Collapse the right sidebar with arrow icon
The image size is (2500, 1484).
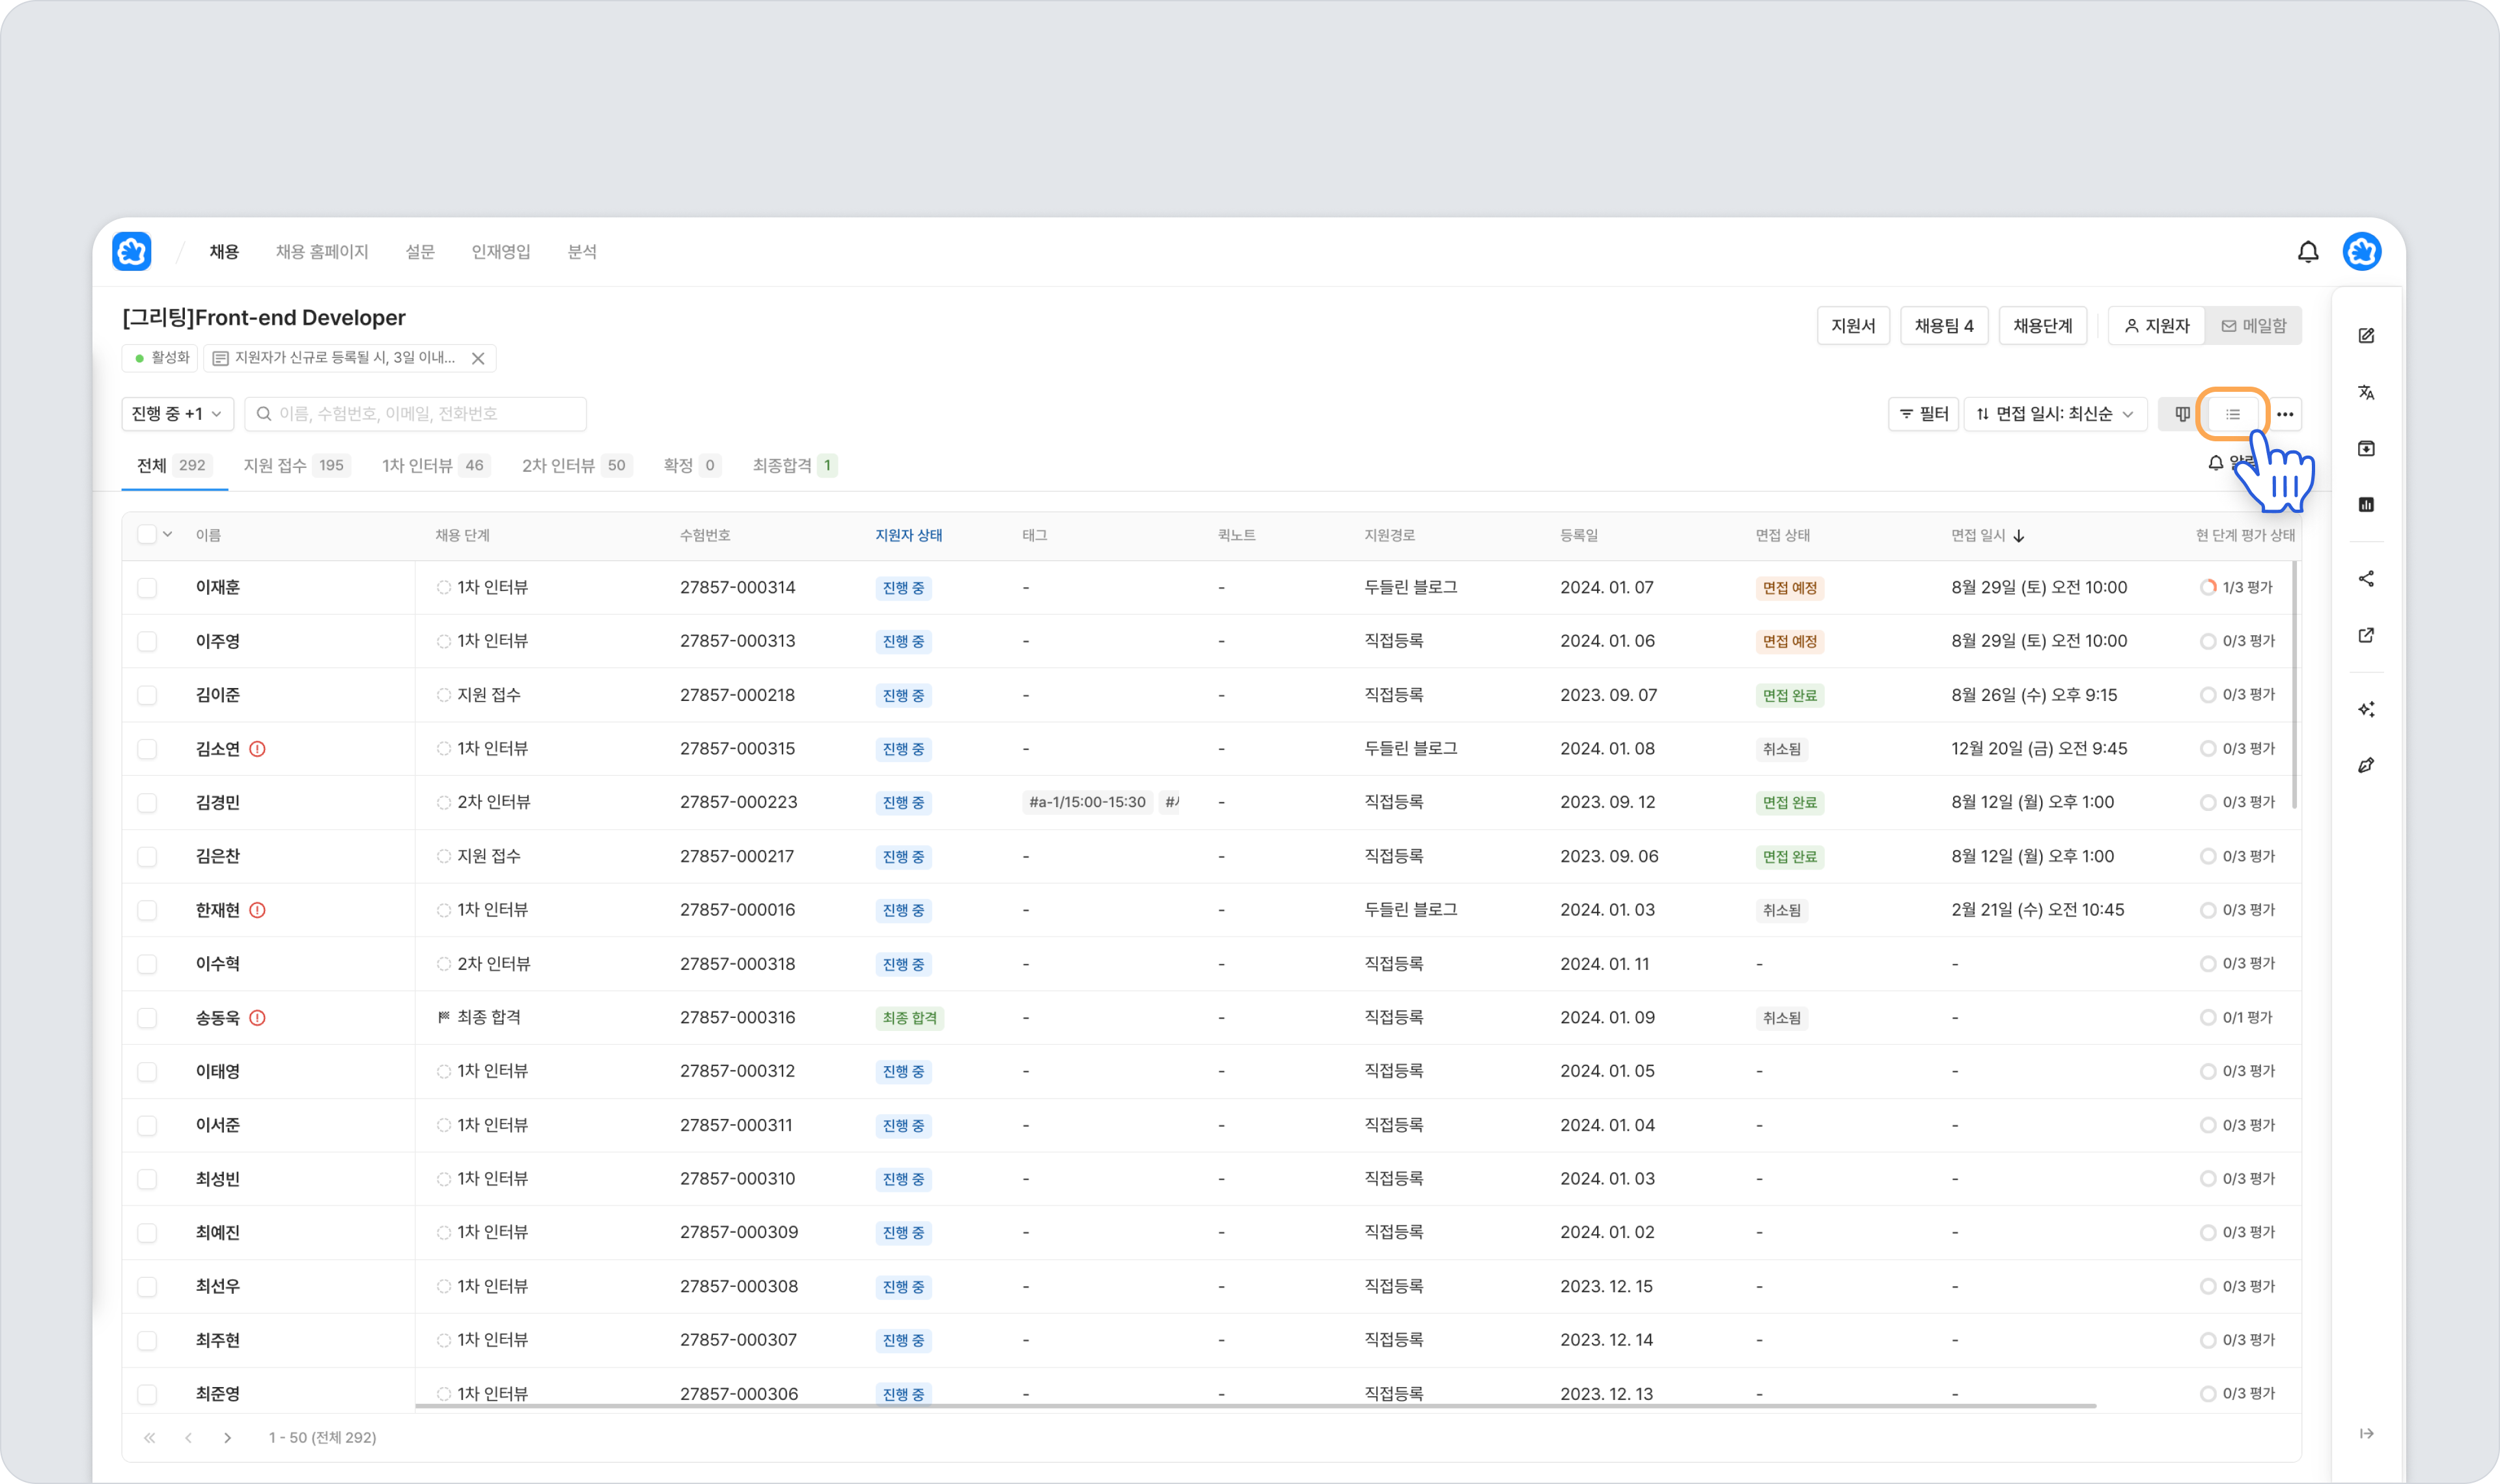(x=2366, y=1433)
